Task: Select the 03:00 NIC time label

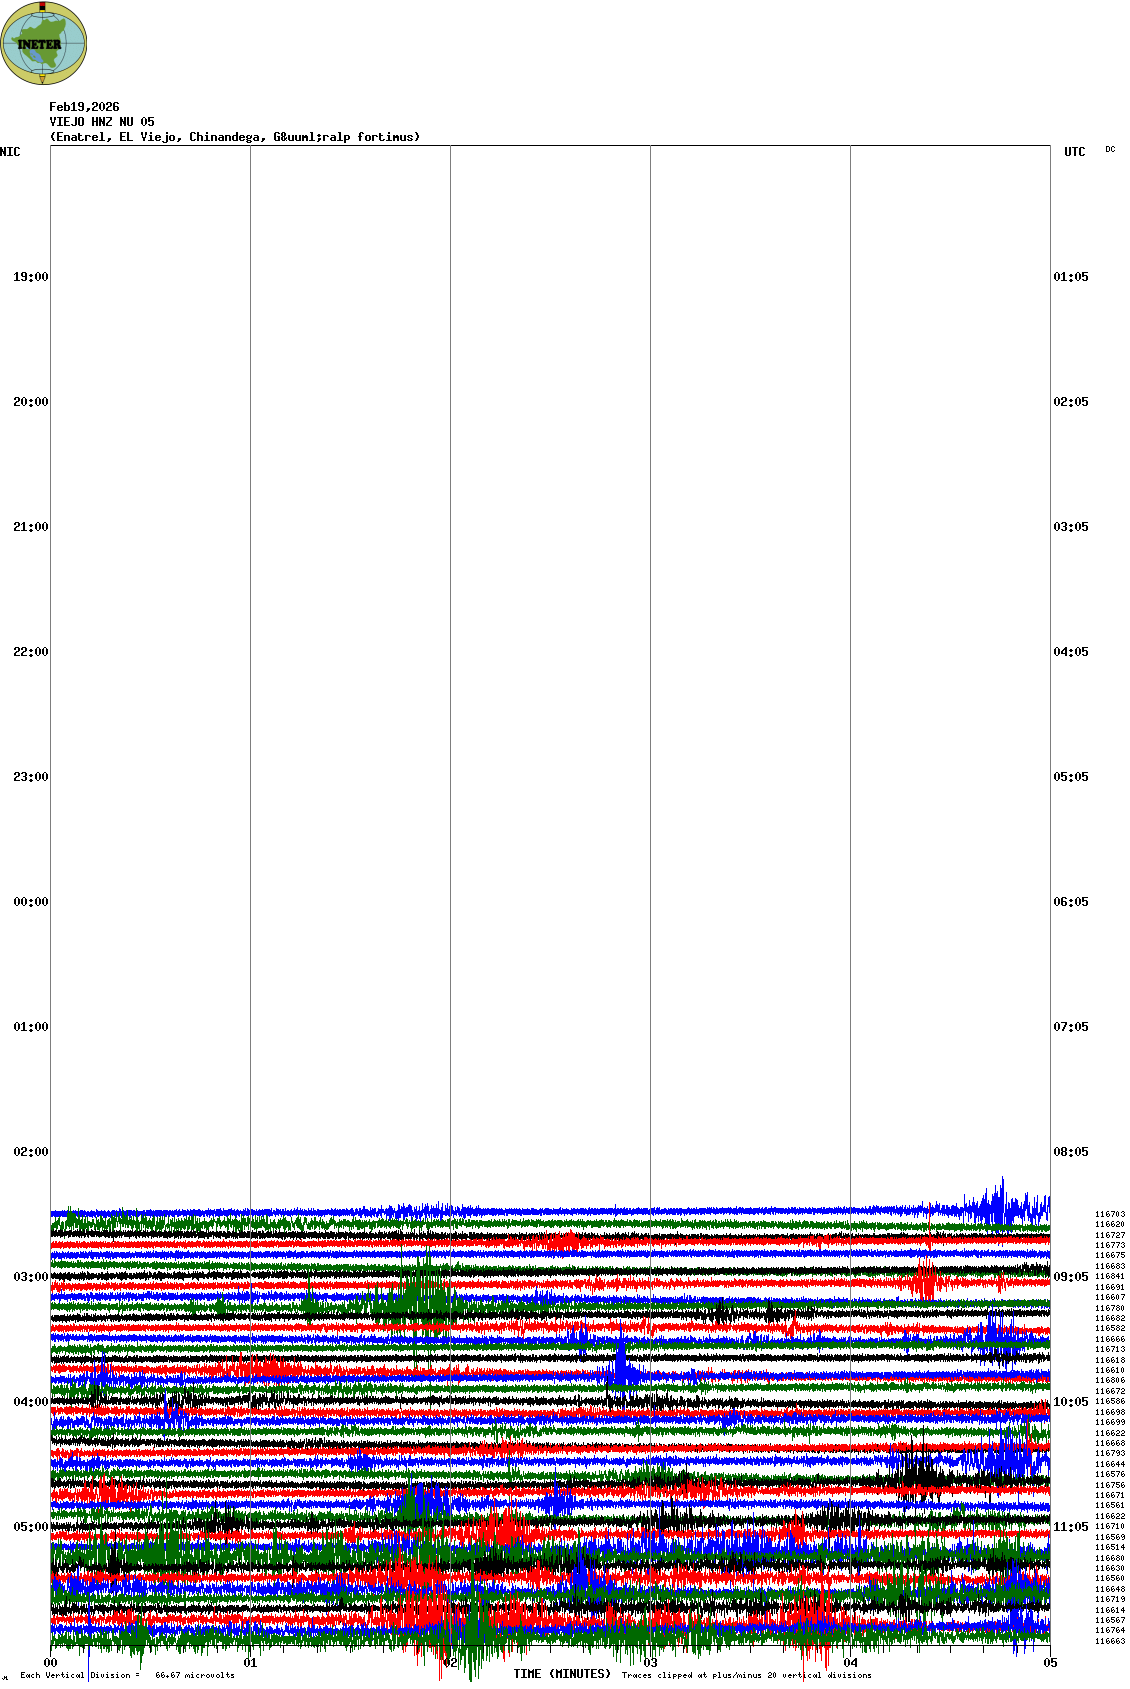Action: click(x=30, y=1277)
